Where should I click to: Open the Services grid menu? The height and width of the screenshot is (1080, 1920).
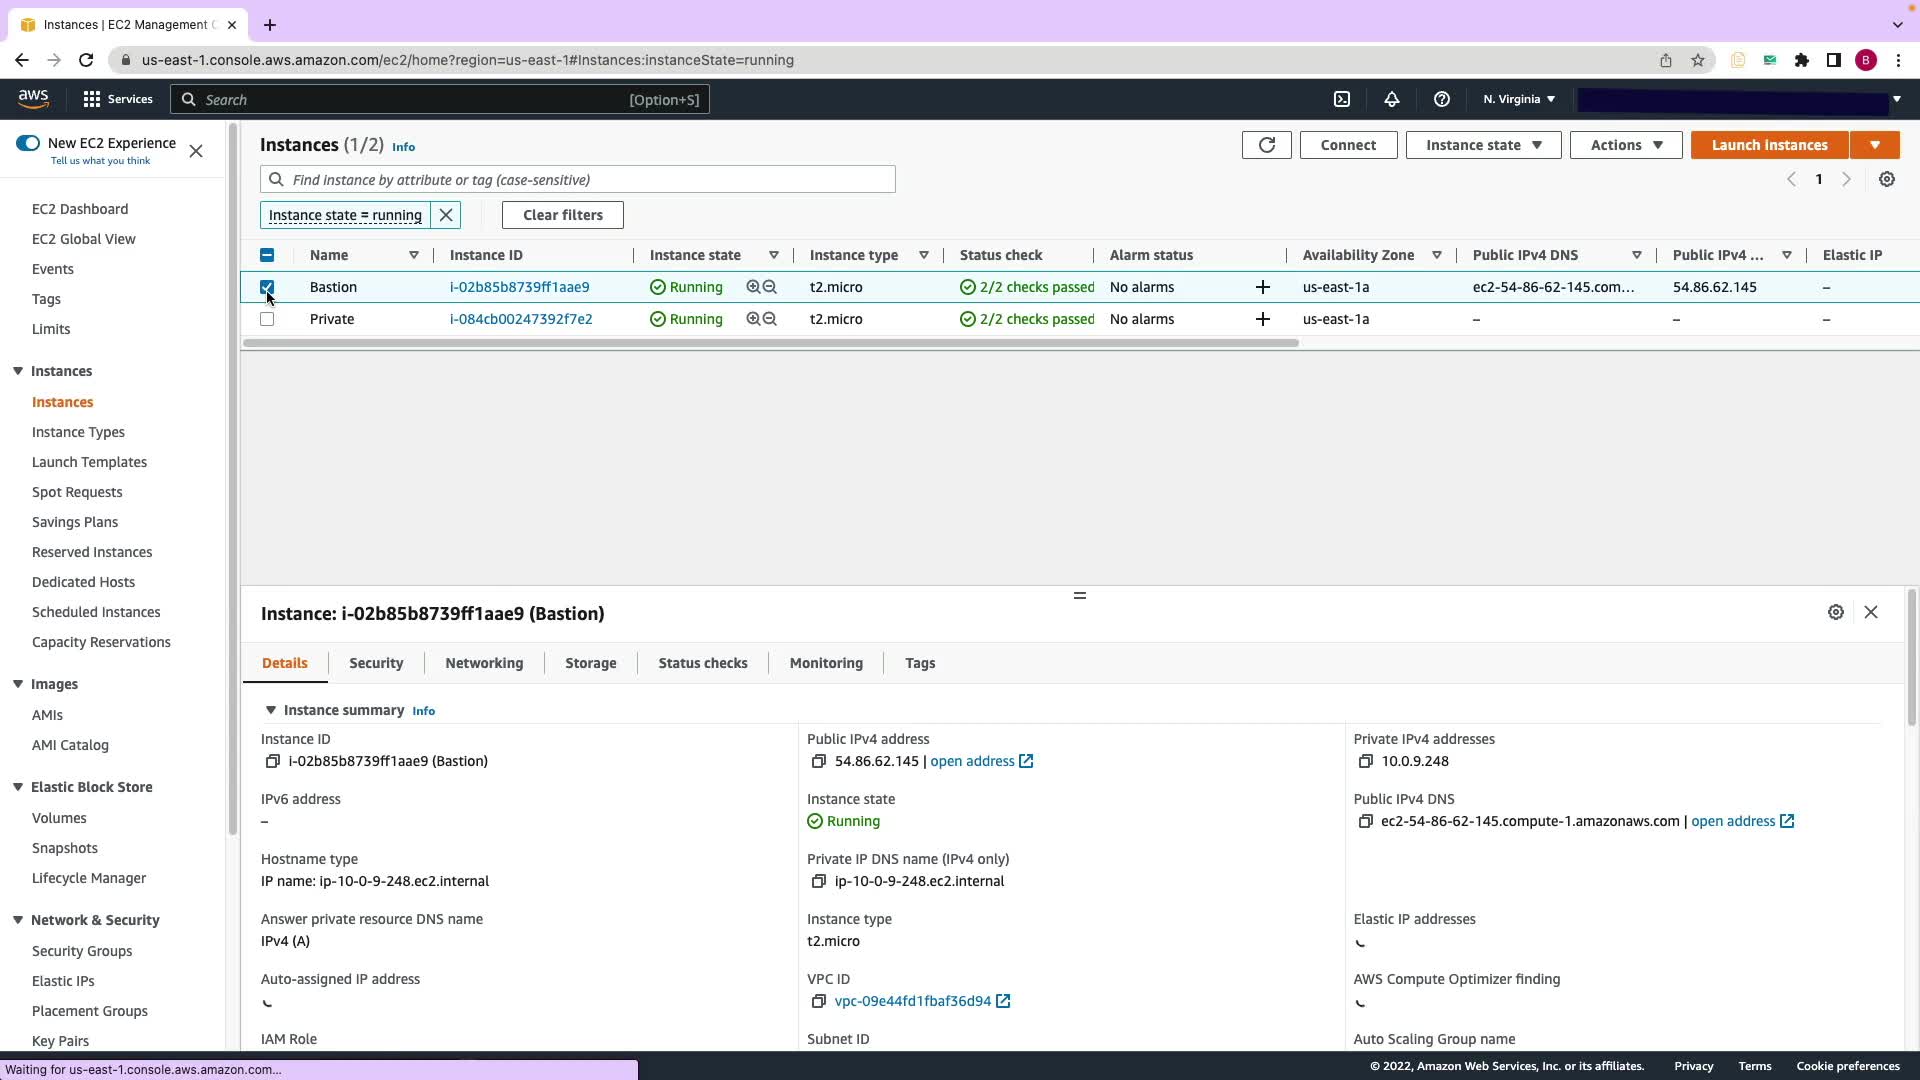tap(117, 99)
